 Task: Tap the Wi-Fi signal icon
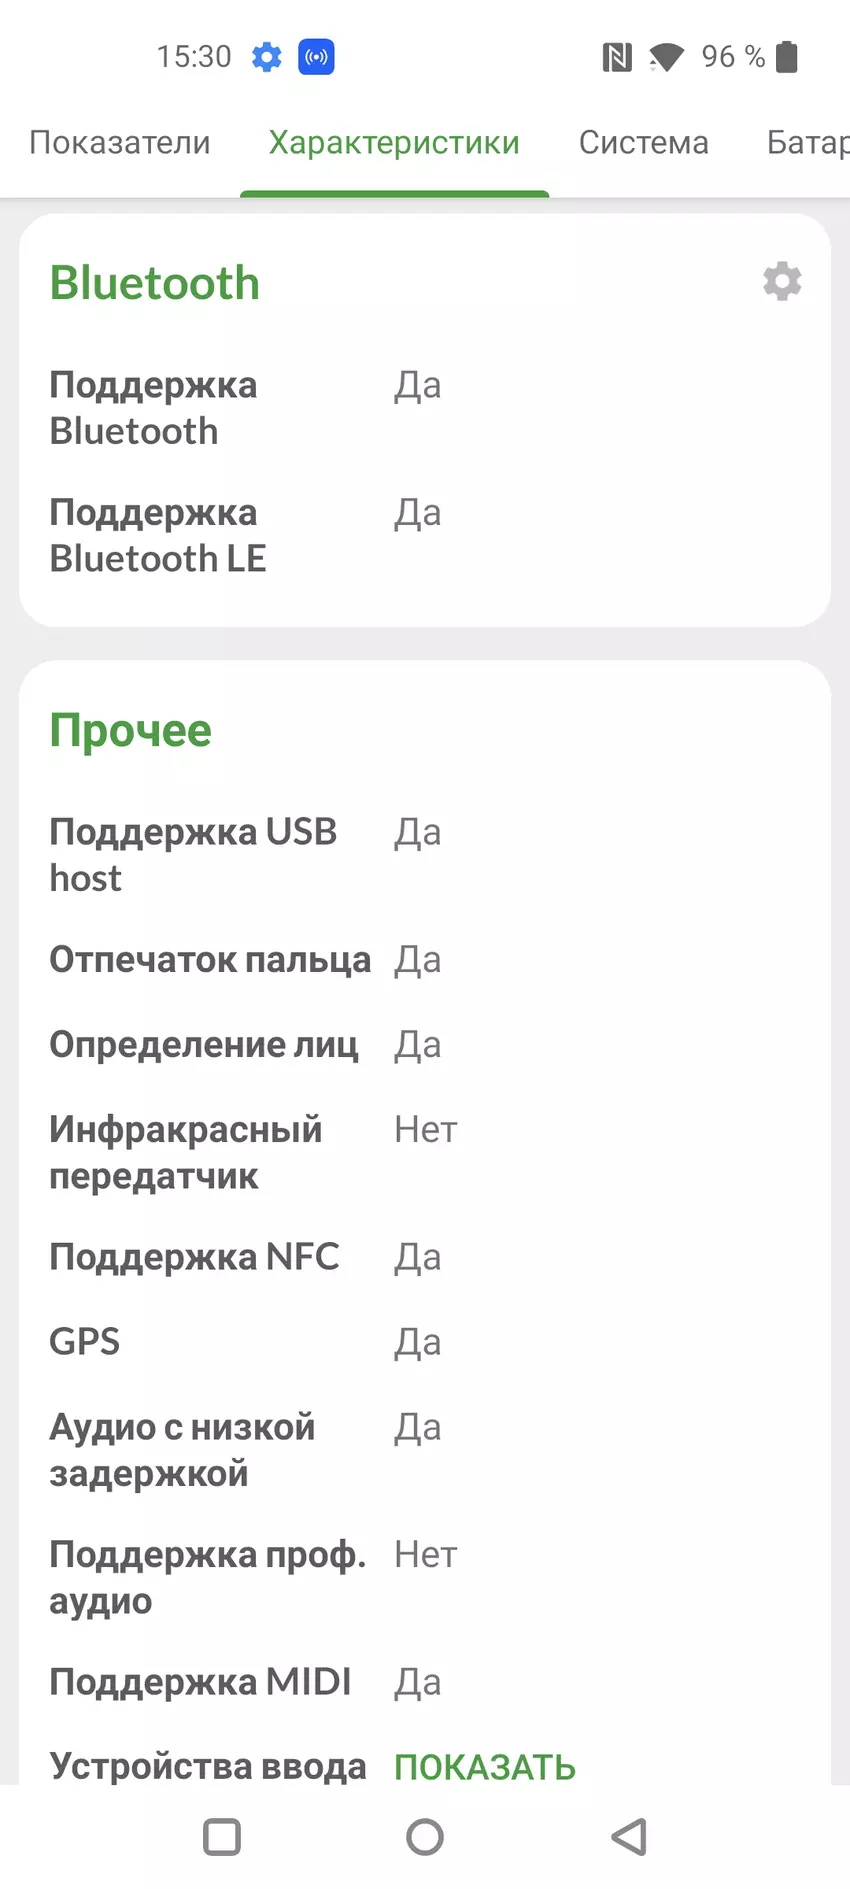[x=666, y=57]
